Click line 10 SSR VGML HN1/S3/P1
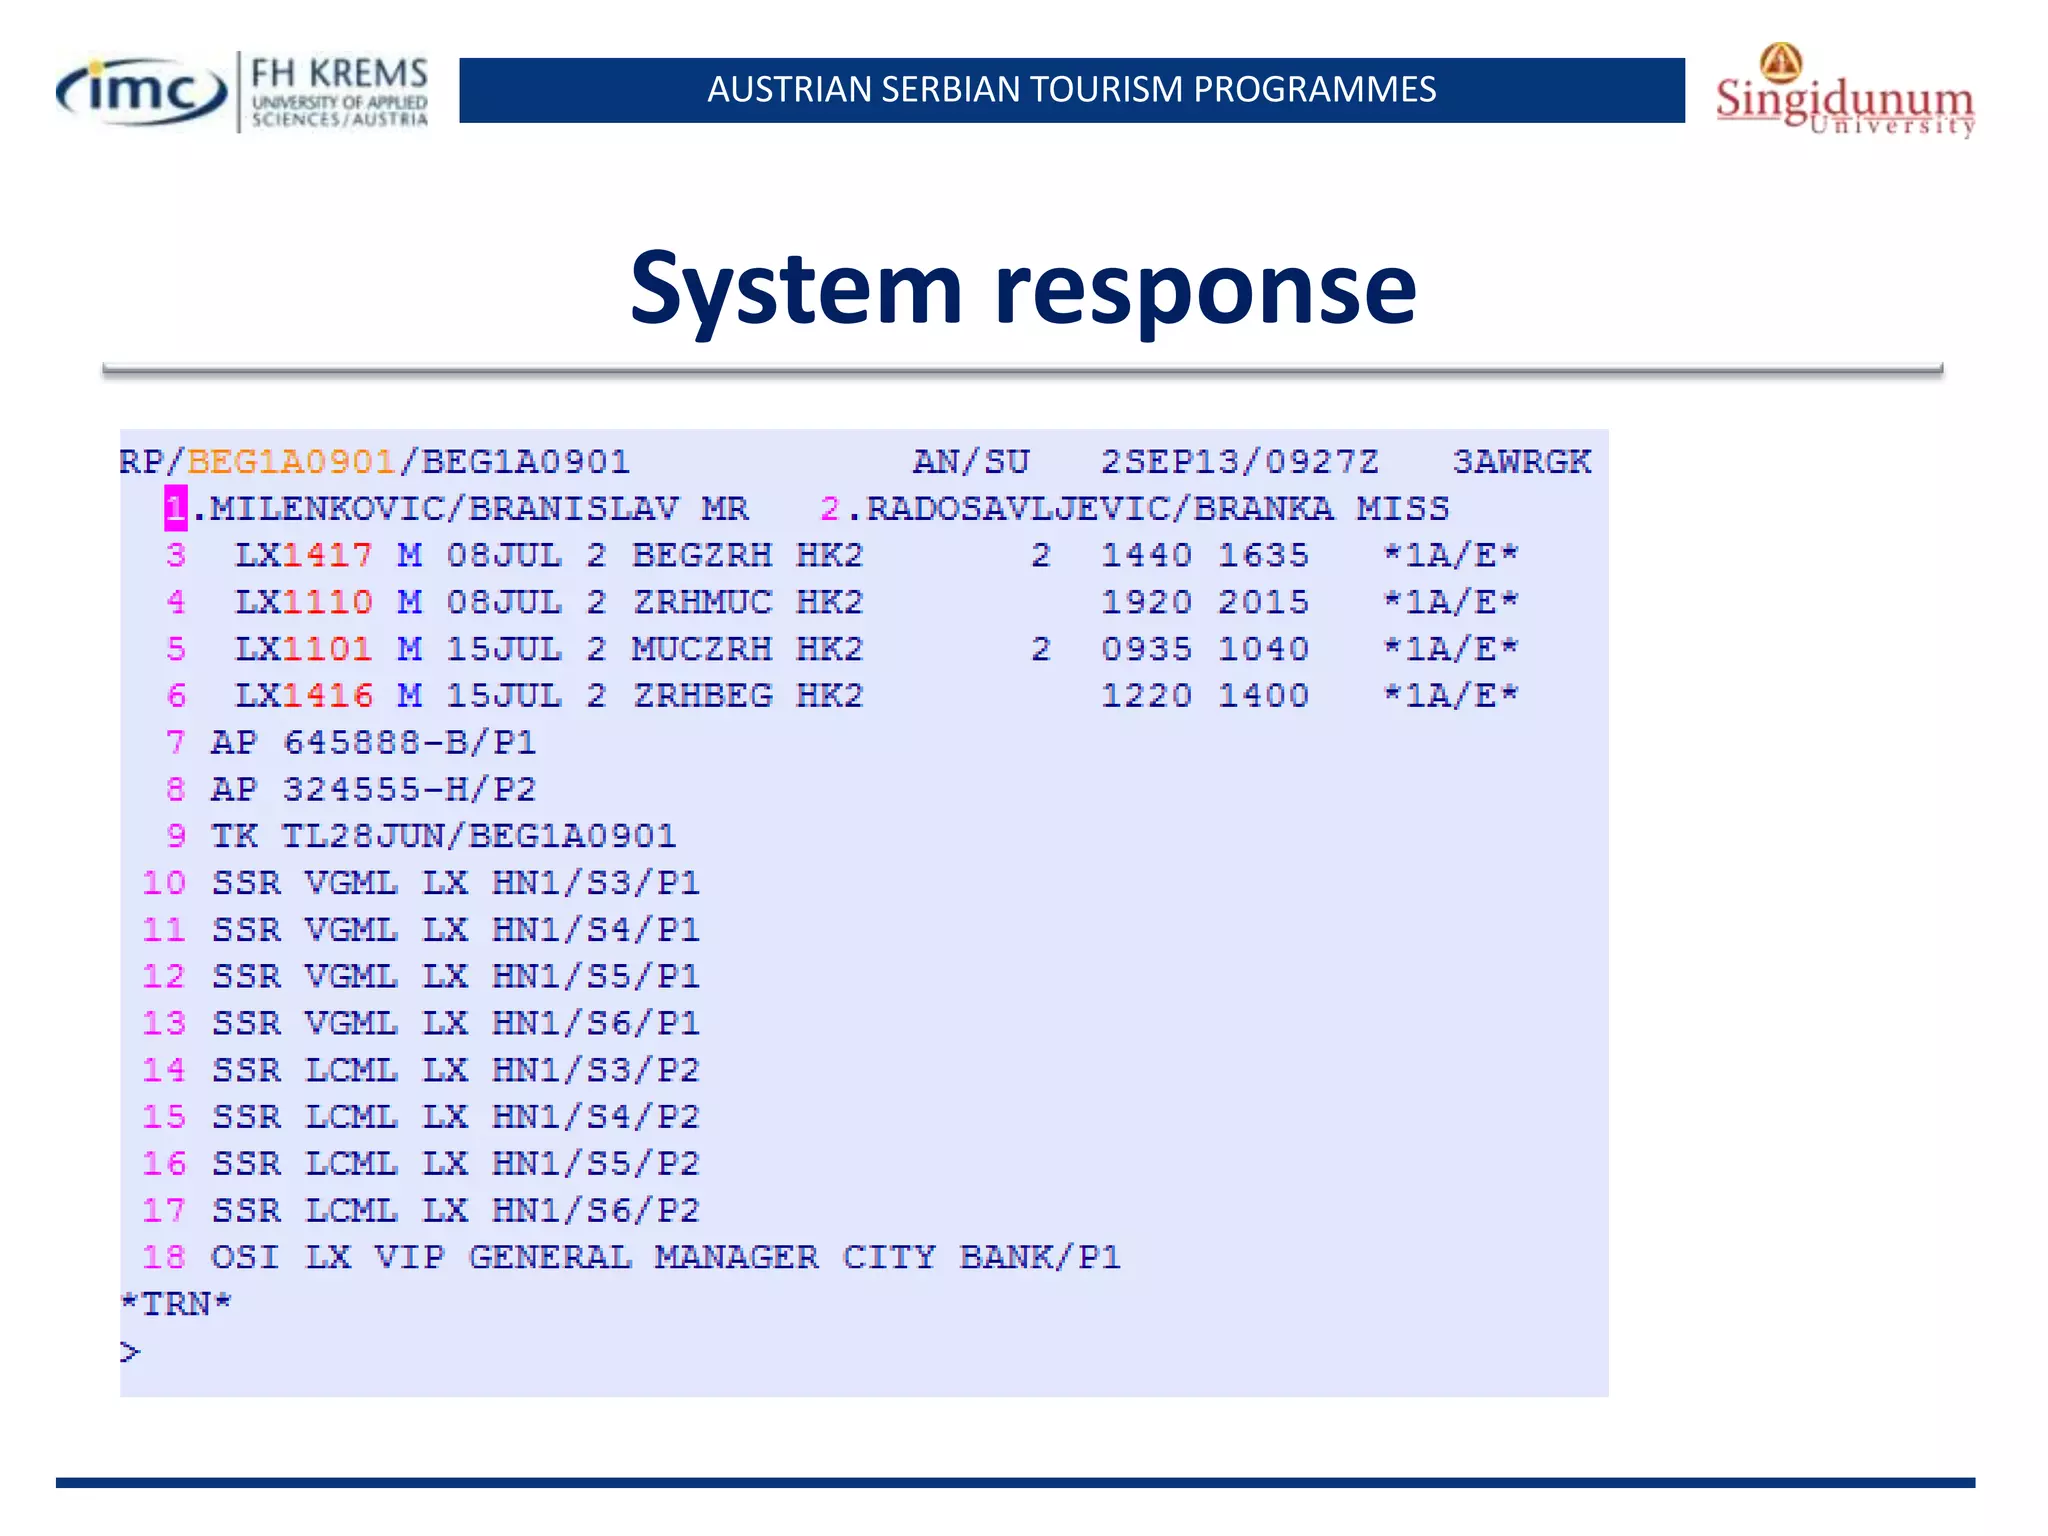This screenshot has height=1536, width=2048. [421, 883]
